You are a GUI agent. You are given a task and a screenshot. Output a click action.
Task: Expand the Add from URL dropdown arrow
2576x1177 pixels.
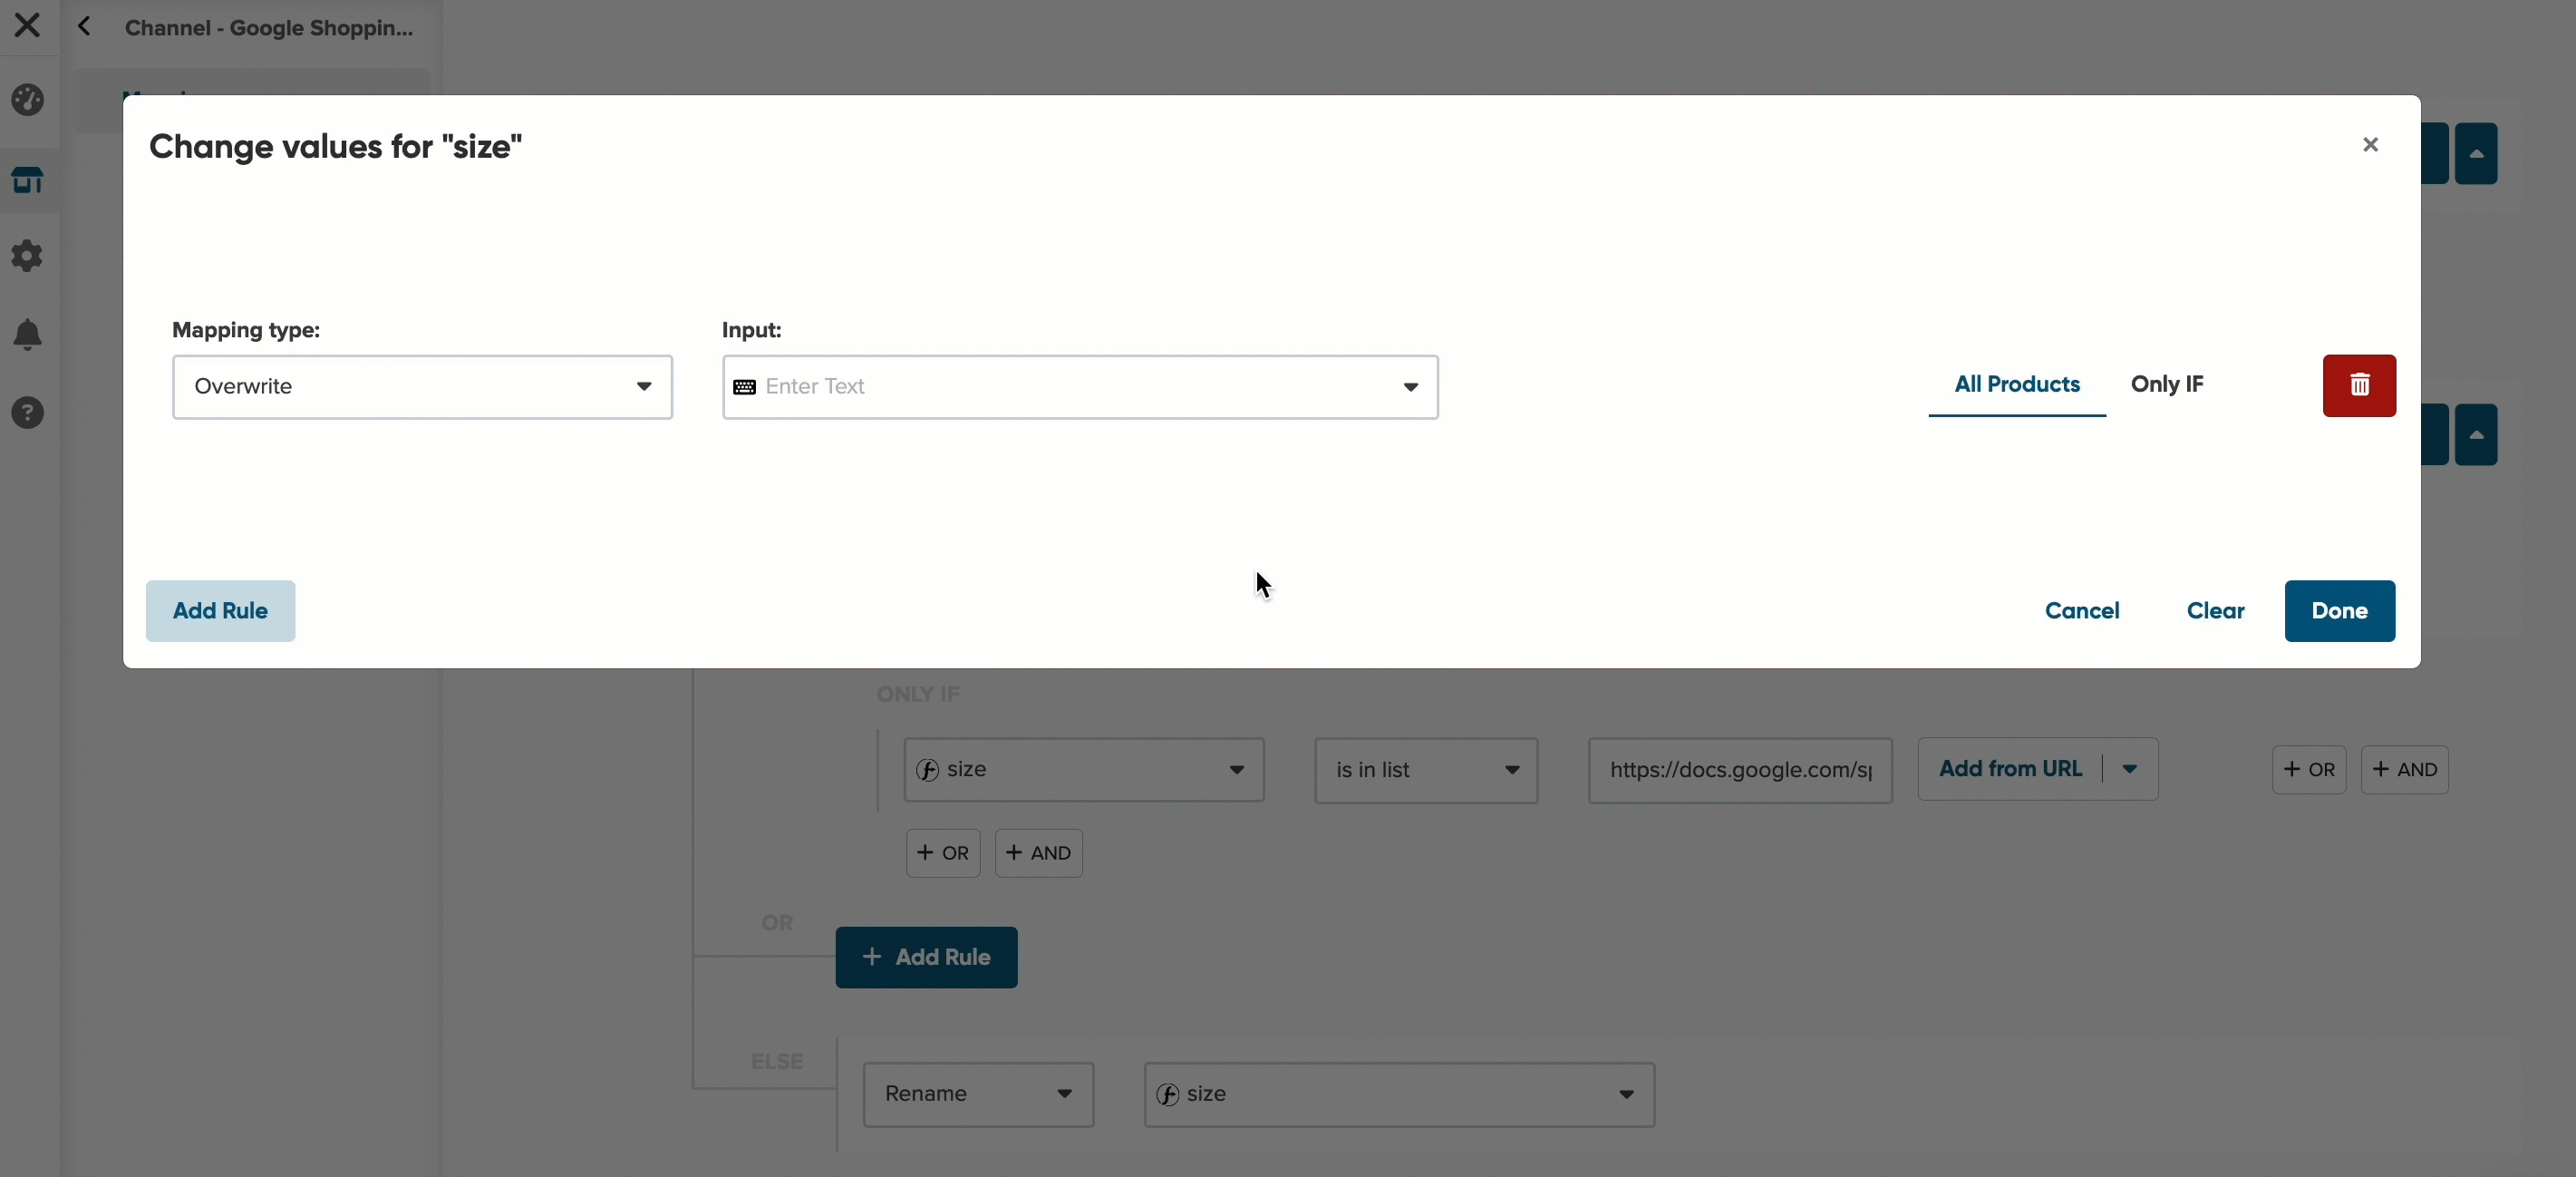2130,769
